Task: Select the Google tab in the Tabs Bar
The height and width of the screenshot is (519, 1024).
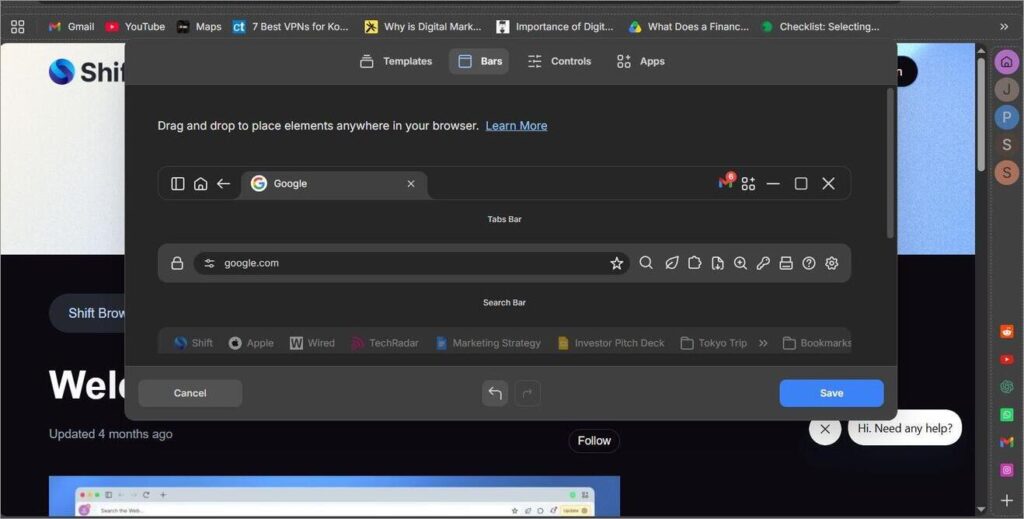Action: (x=334, y=184)
